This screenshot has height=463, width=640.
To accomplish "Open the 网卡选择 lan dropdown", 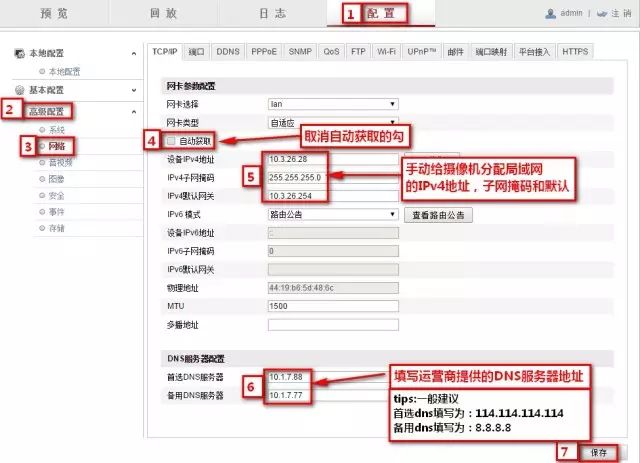I will (333, 103).
